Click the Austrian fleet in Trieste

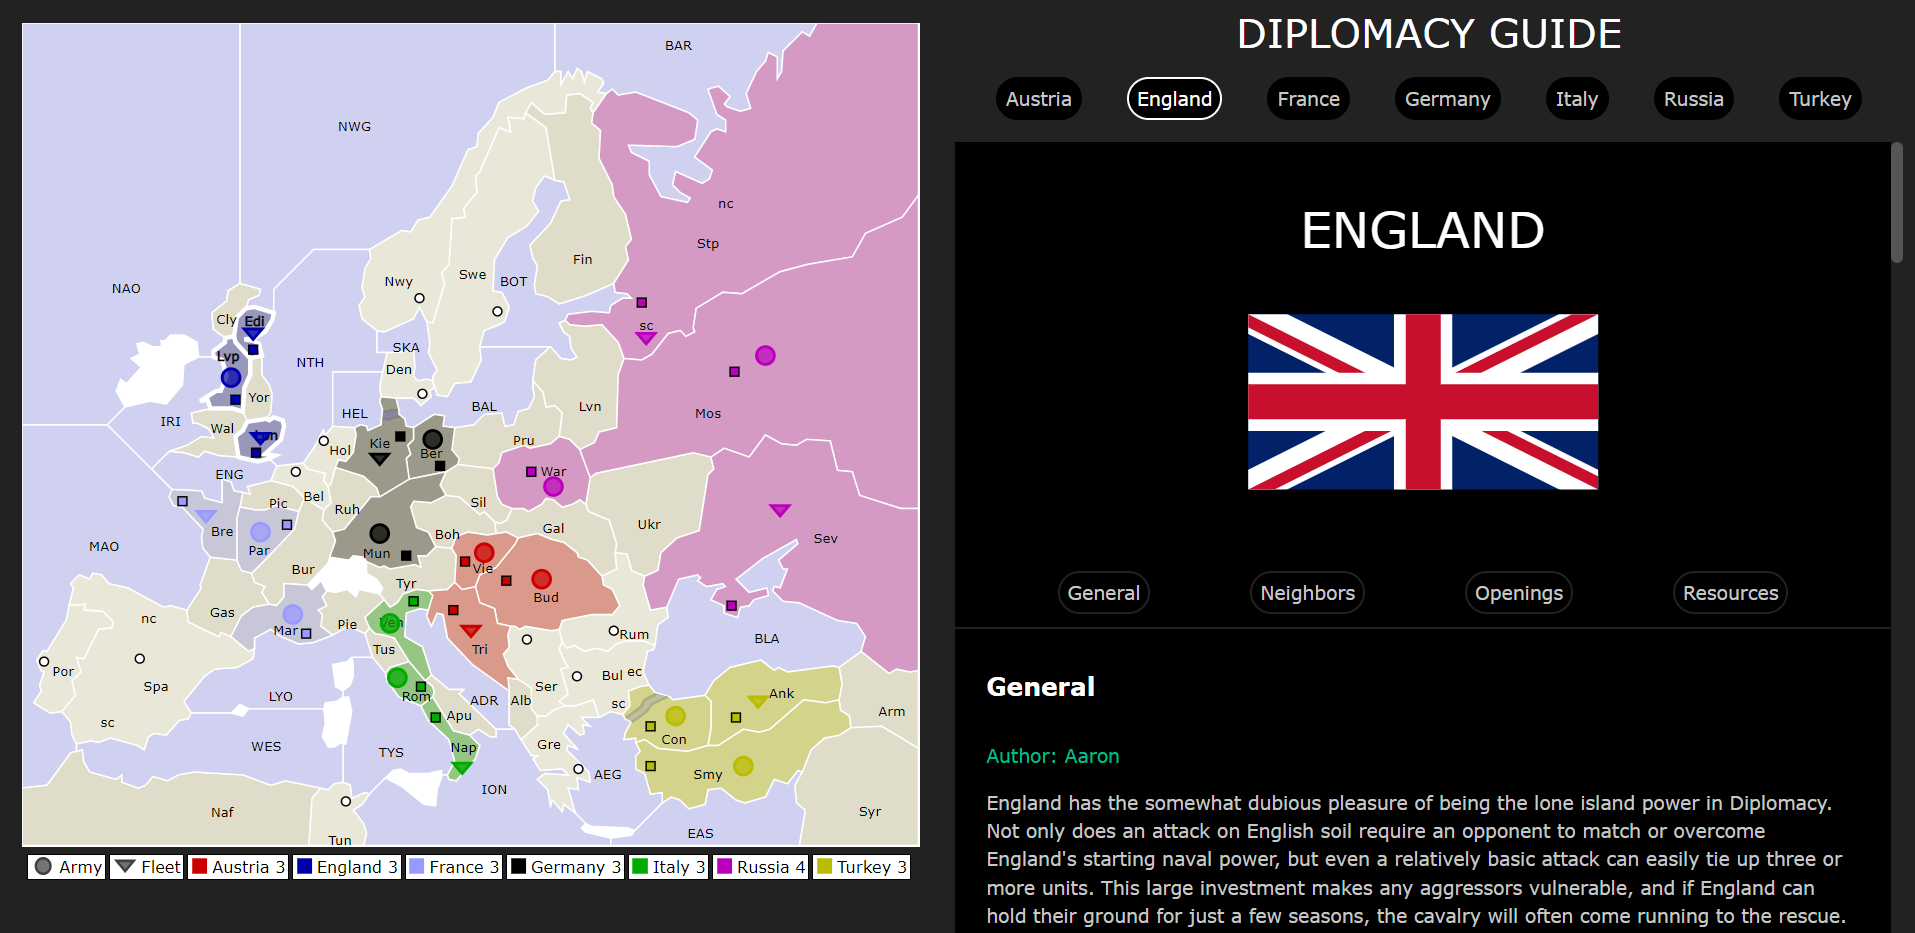[469, 630]
